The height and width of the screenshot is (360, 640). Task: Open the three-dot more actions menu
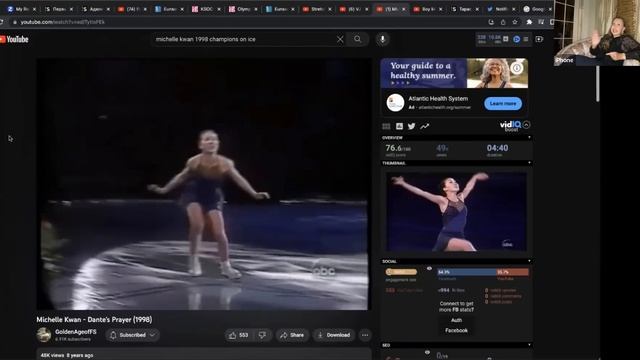pos(365,335)
